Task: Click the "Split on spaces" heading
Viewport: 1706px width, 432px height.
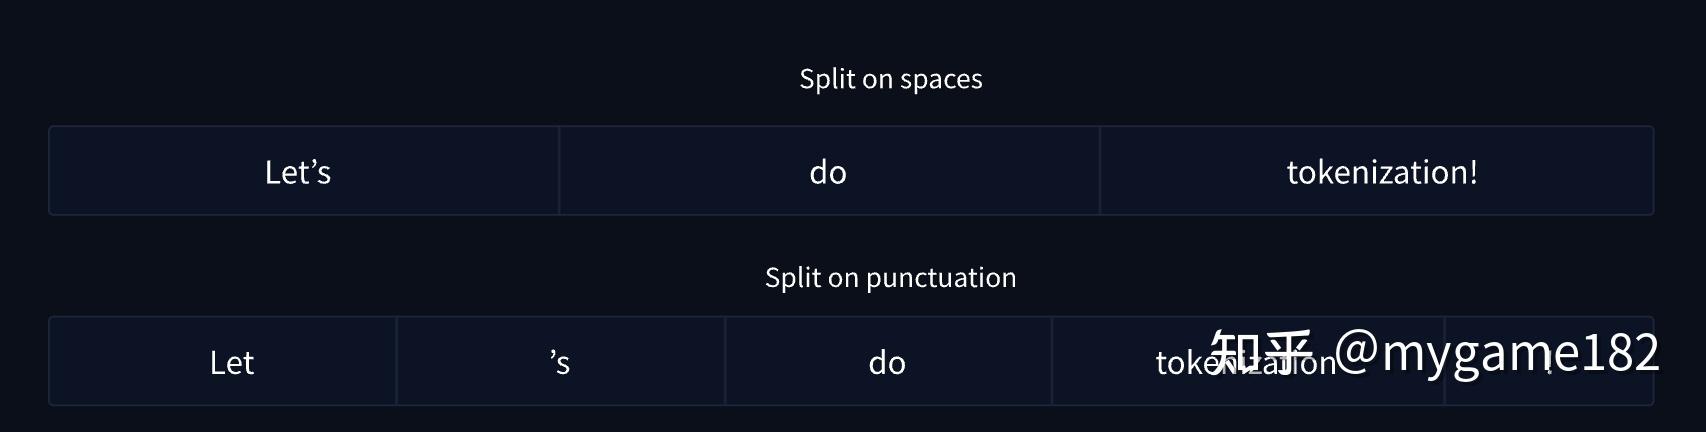Action: pyautogui.click(x=890, y=79)
